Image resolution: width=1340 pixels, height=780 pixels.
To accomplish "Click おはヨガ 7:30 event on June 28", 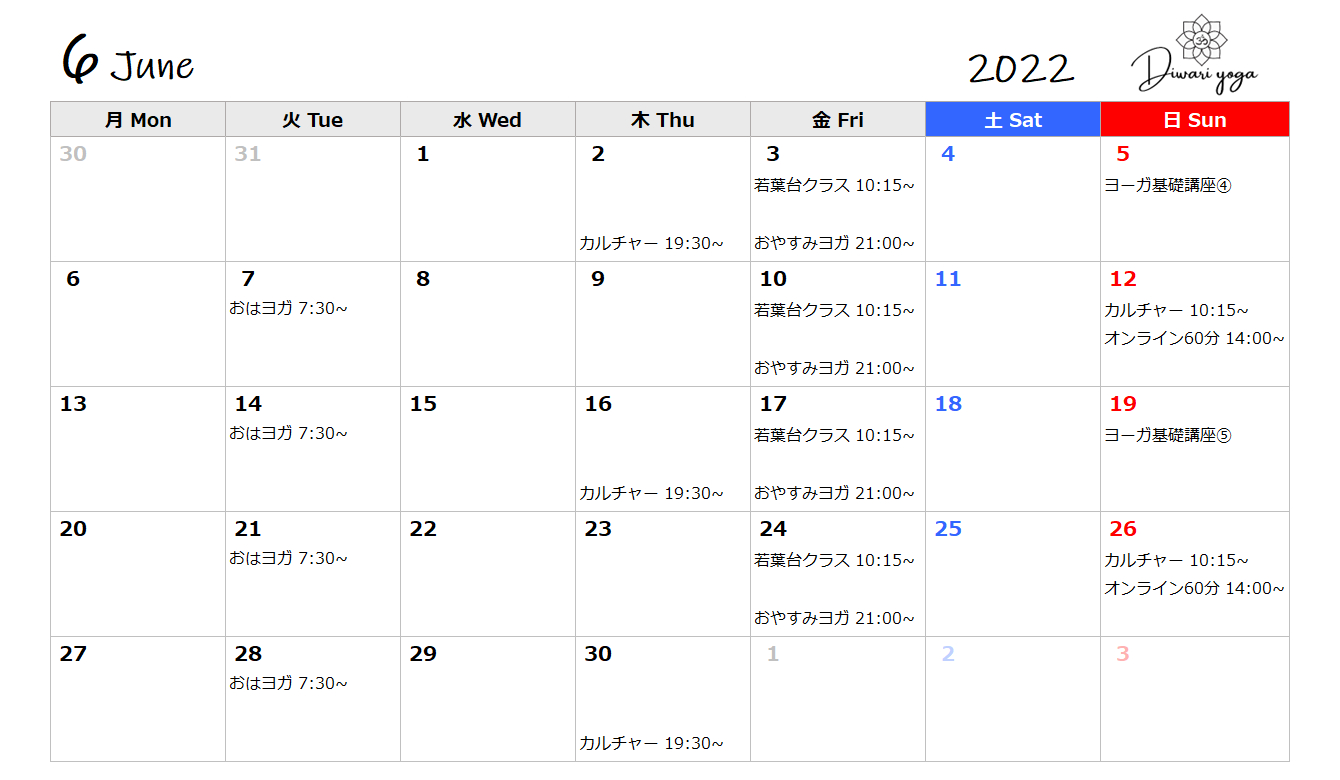I will click(x=288, y=683).
